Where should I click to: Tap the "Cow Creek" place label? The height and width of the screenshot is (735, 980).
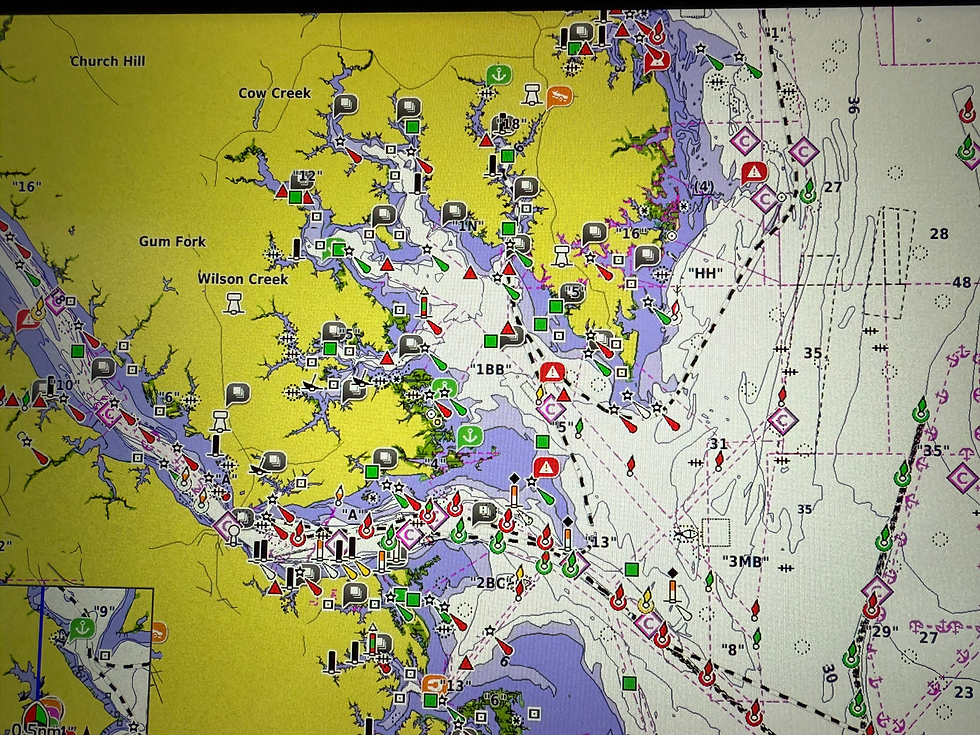point(274,93)
